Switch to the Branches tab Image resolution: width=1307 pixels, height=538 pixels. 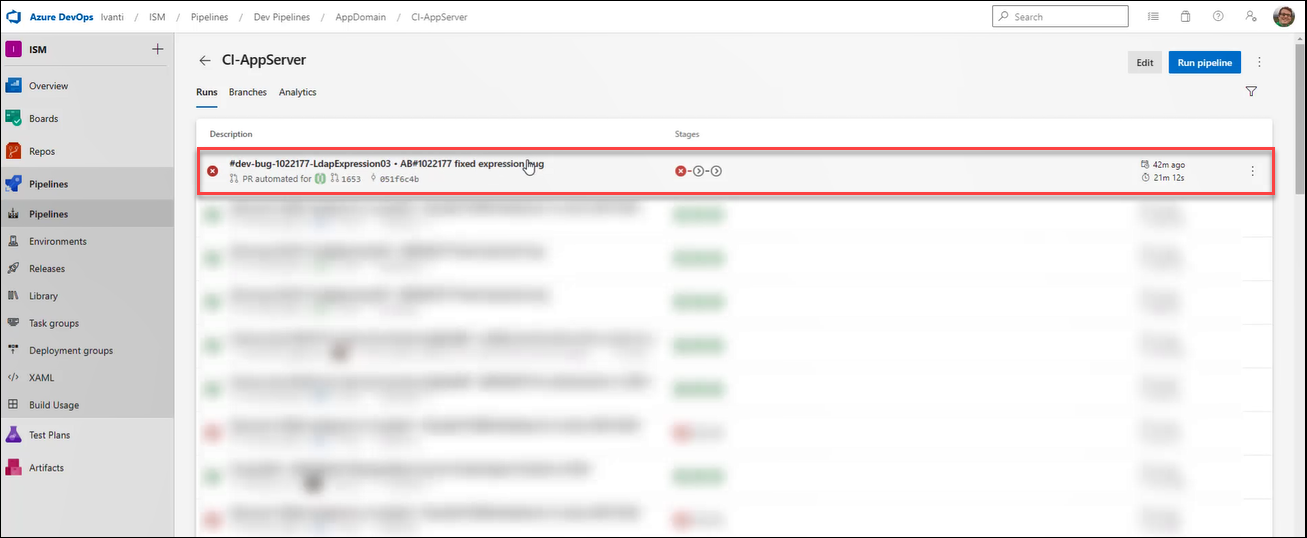(x=247, y=92)
